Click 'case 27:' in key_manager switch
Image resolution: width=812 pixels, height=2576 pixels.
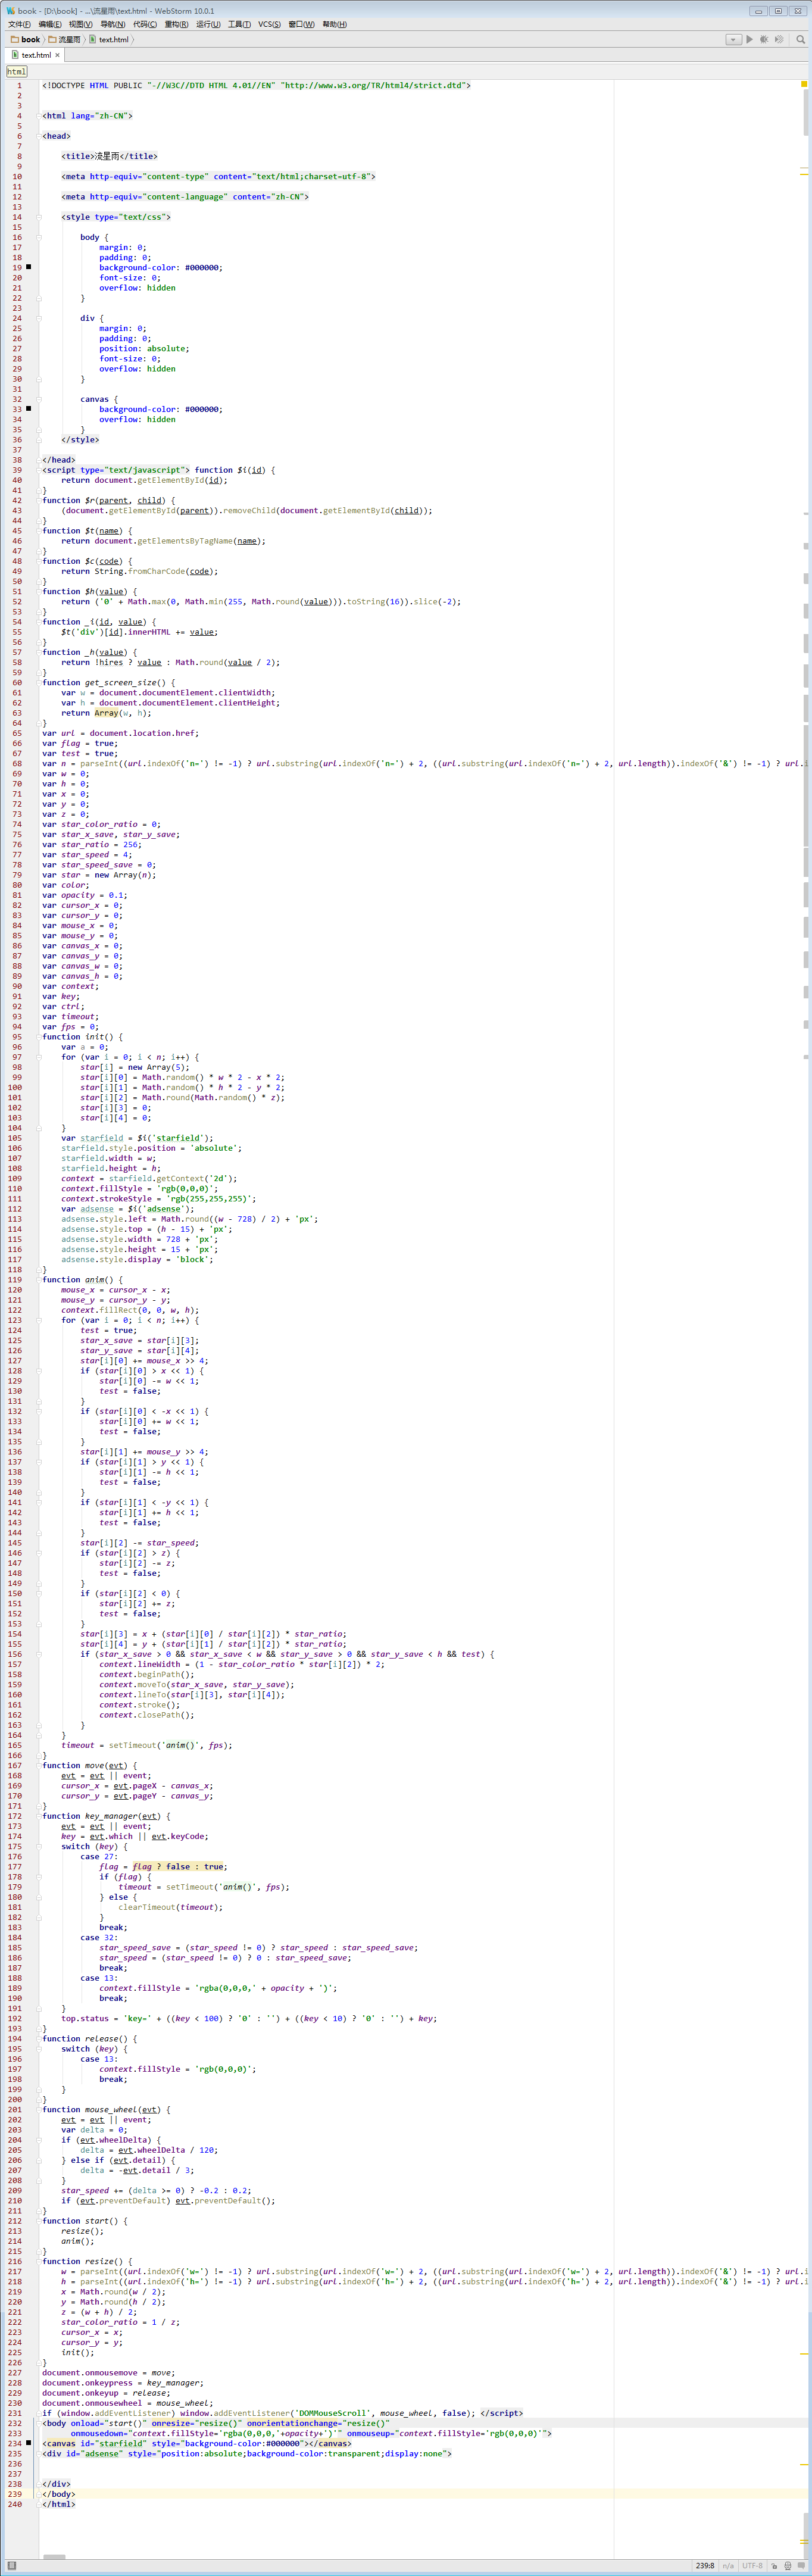(99, 1857)
